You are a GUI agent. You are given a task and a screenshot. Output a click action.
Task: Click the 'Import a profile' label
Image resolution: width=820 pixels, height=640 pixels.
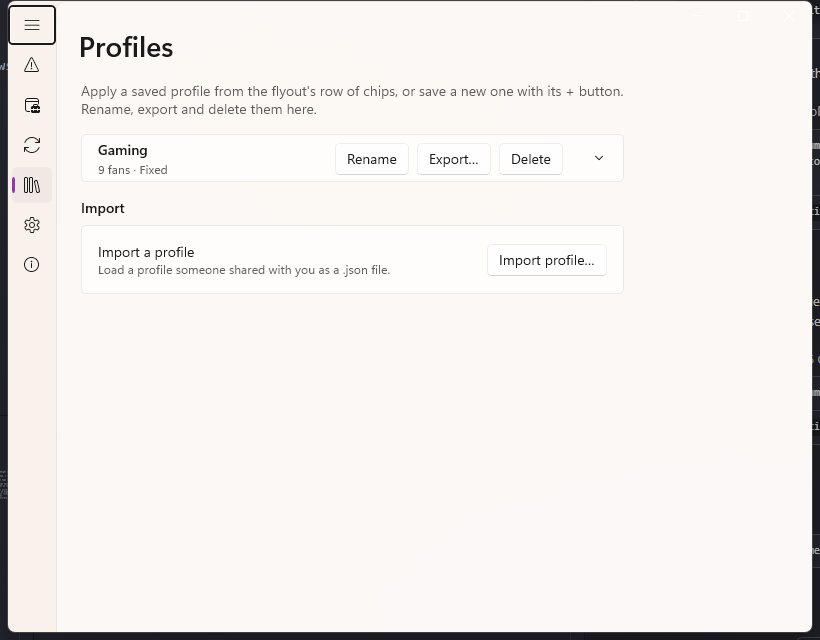pos(146,252)
